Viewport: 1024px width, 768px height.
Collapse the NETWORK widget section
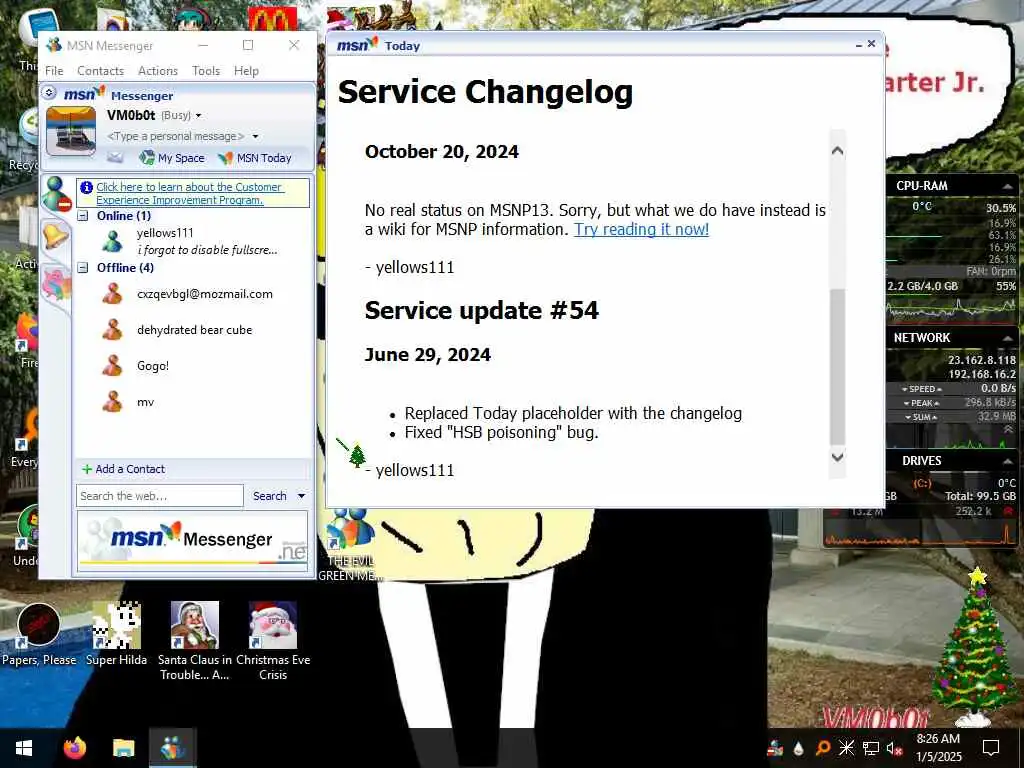1008,338
